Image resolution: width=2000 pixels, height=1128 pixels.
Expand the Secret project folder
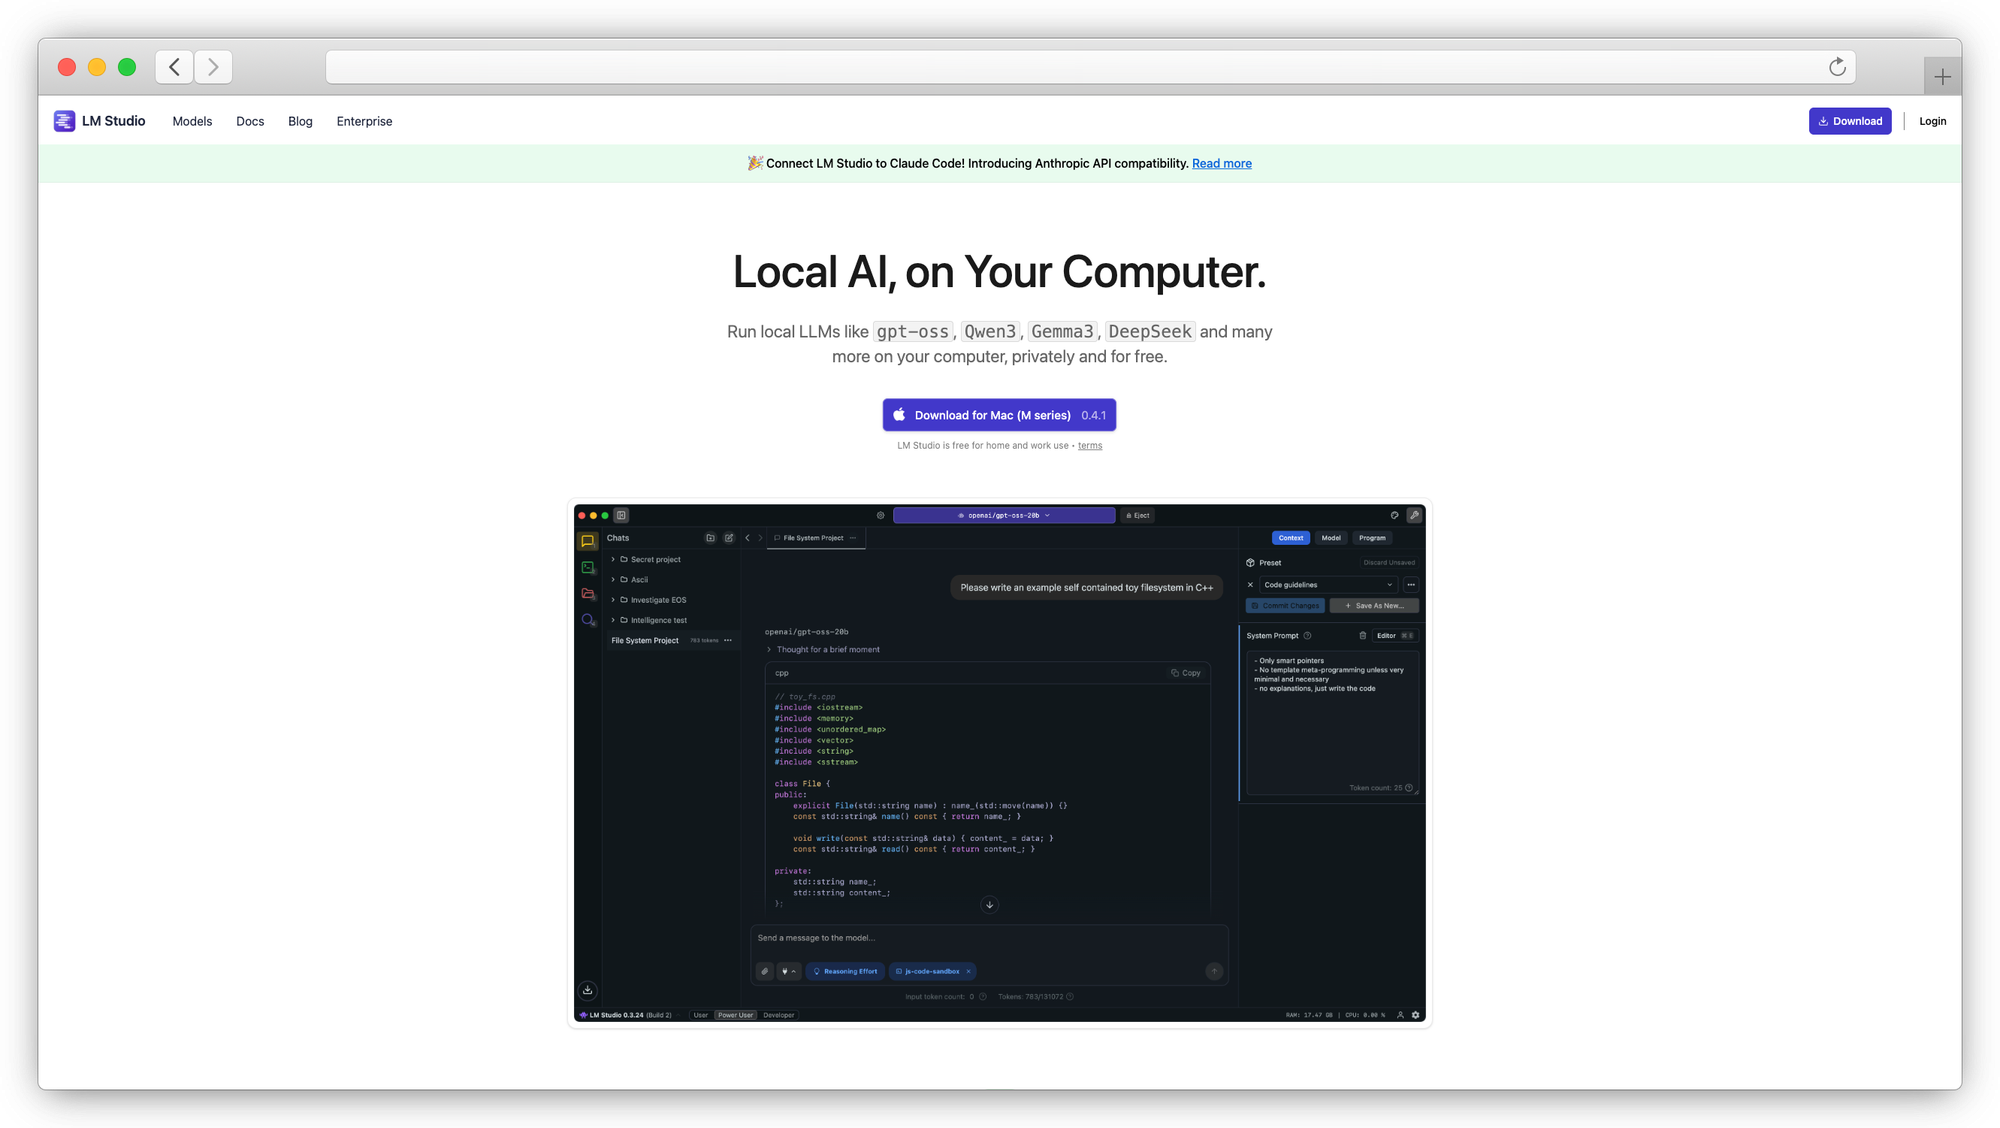click(613, 559)
